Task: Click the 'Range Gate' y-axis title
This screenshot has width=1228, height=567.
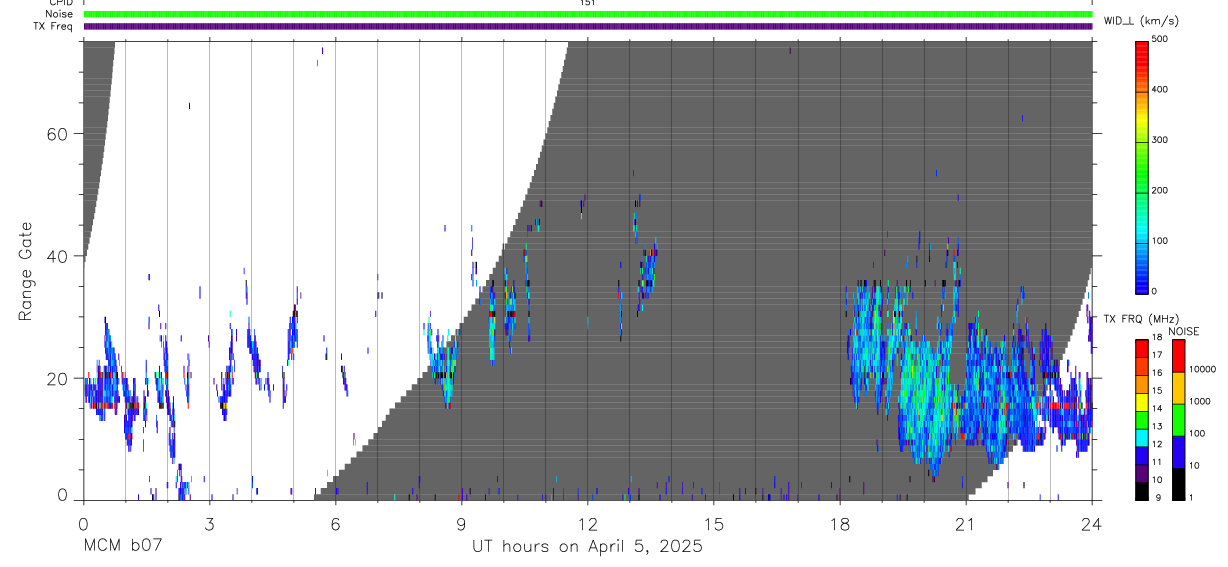Action: [25, 272]
